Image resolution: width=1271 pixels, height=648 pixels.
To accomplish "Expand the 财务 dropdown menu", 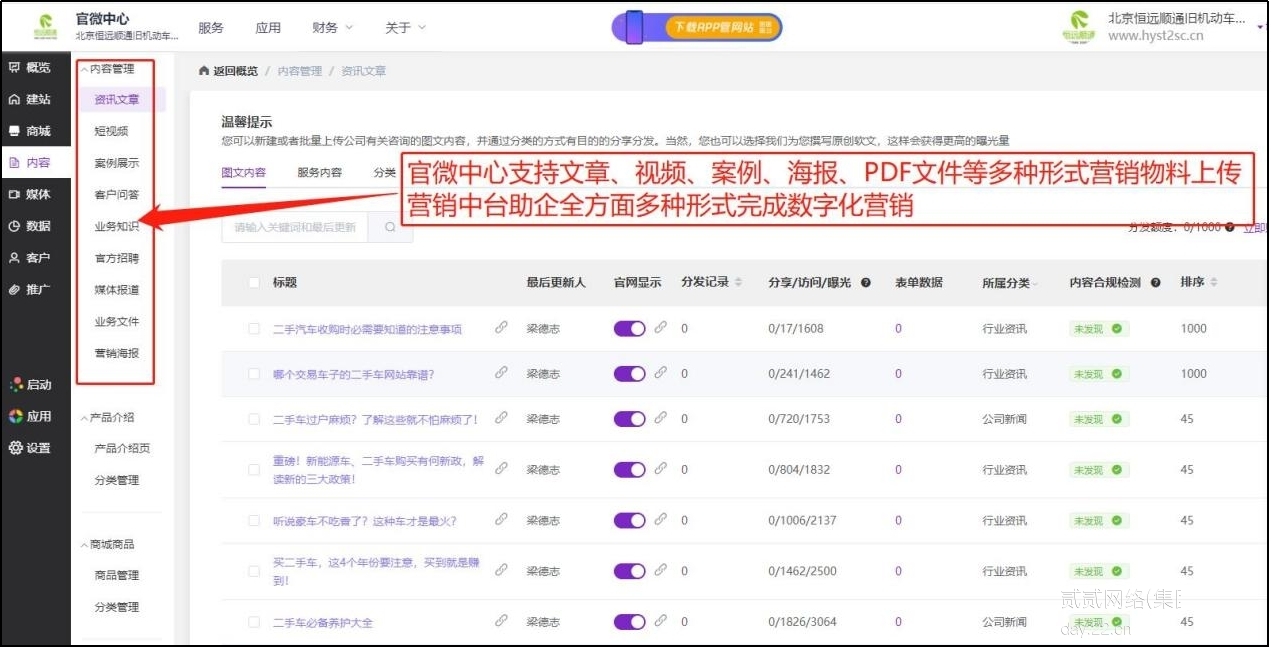I will (332, 28).
